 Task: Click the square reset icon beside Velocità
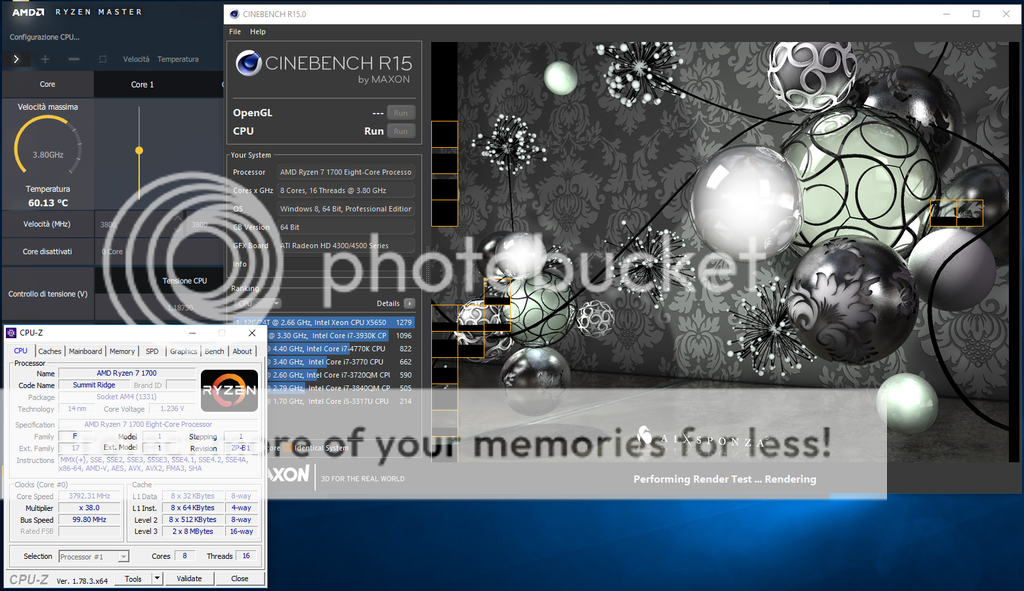[x=103, y=59]
